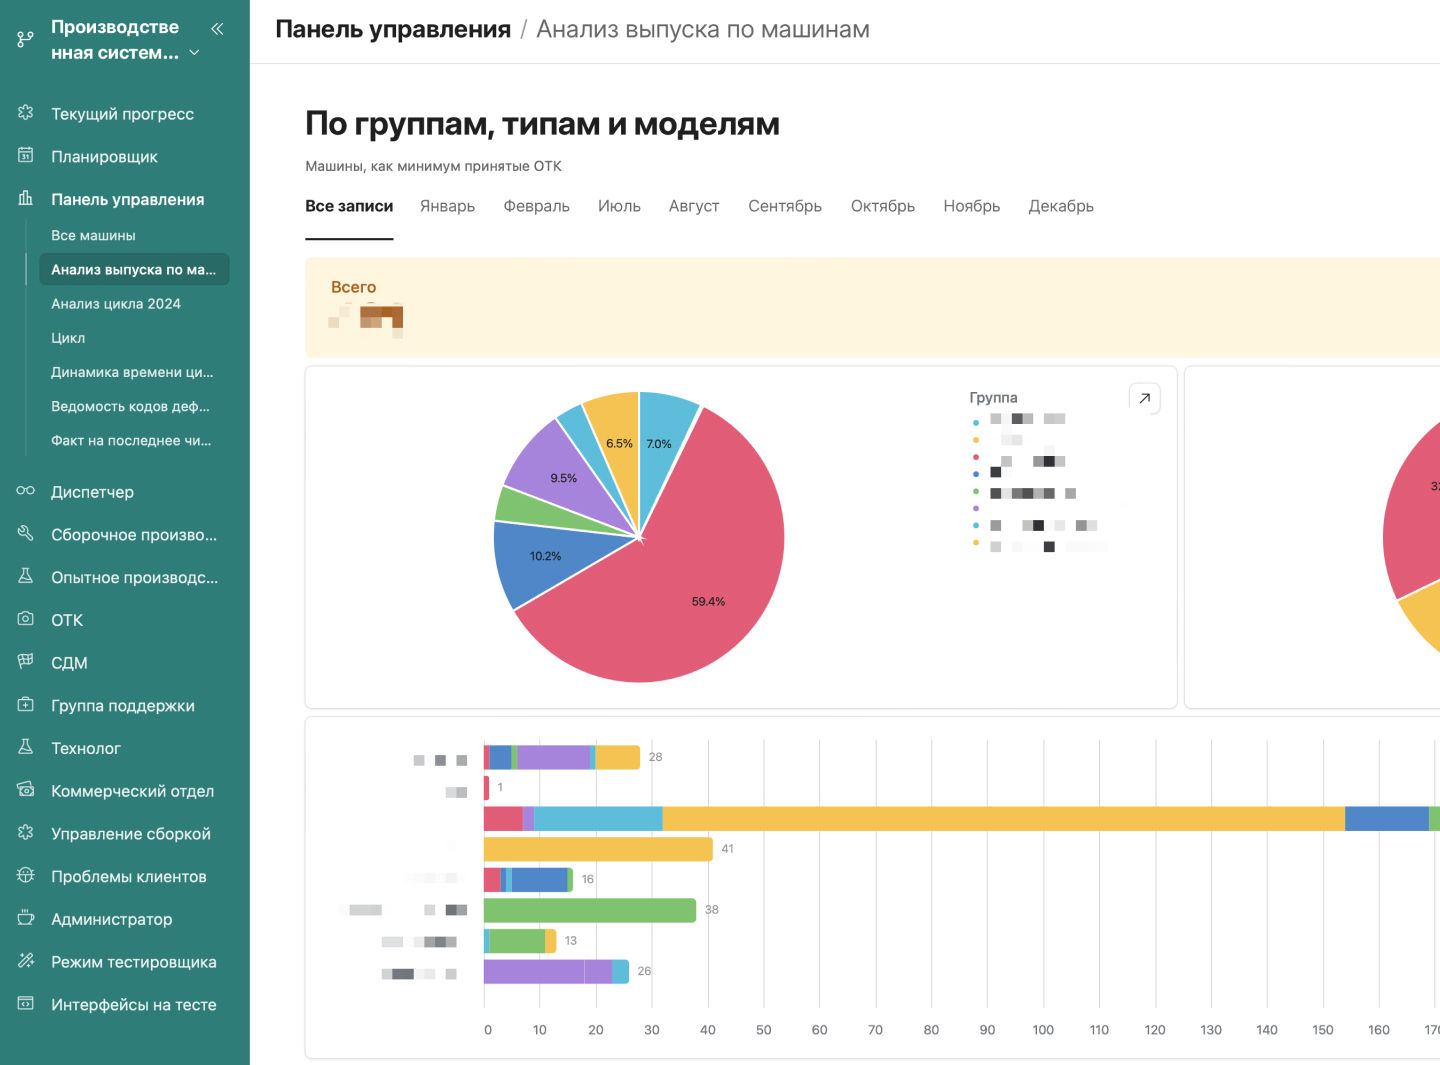The image size is (1440, 1065).
Task: Switch to the Февраль tab
Action: [x=536, y=206]
